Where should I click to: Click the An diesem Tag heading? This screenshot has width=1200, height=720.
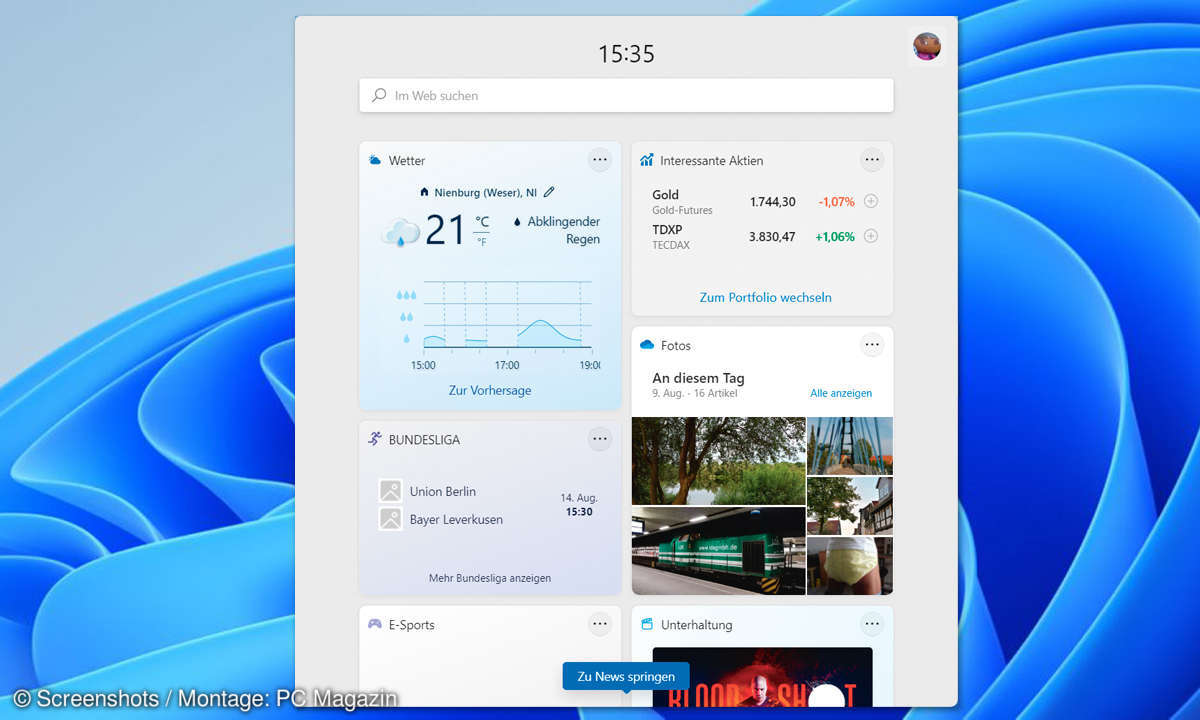(x=698, y=378)
